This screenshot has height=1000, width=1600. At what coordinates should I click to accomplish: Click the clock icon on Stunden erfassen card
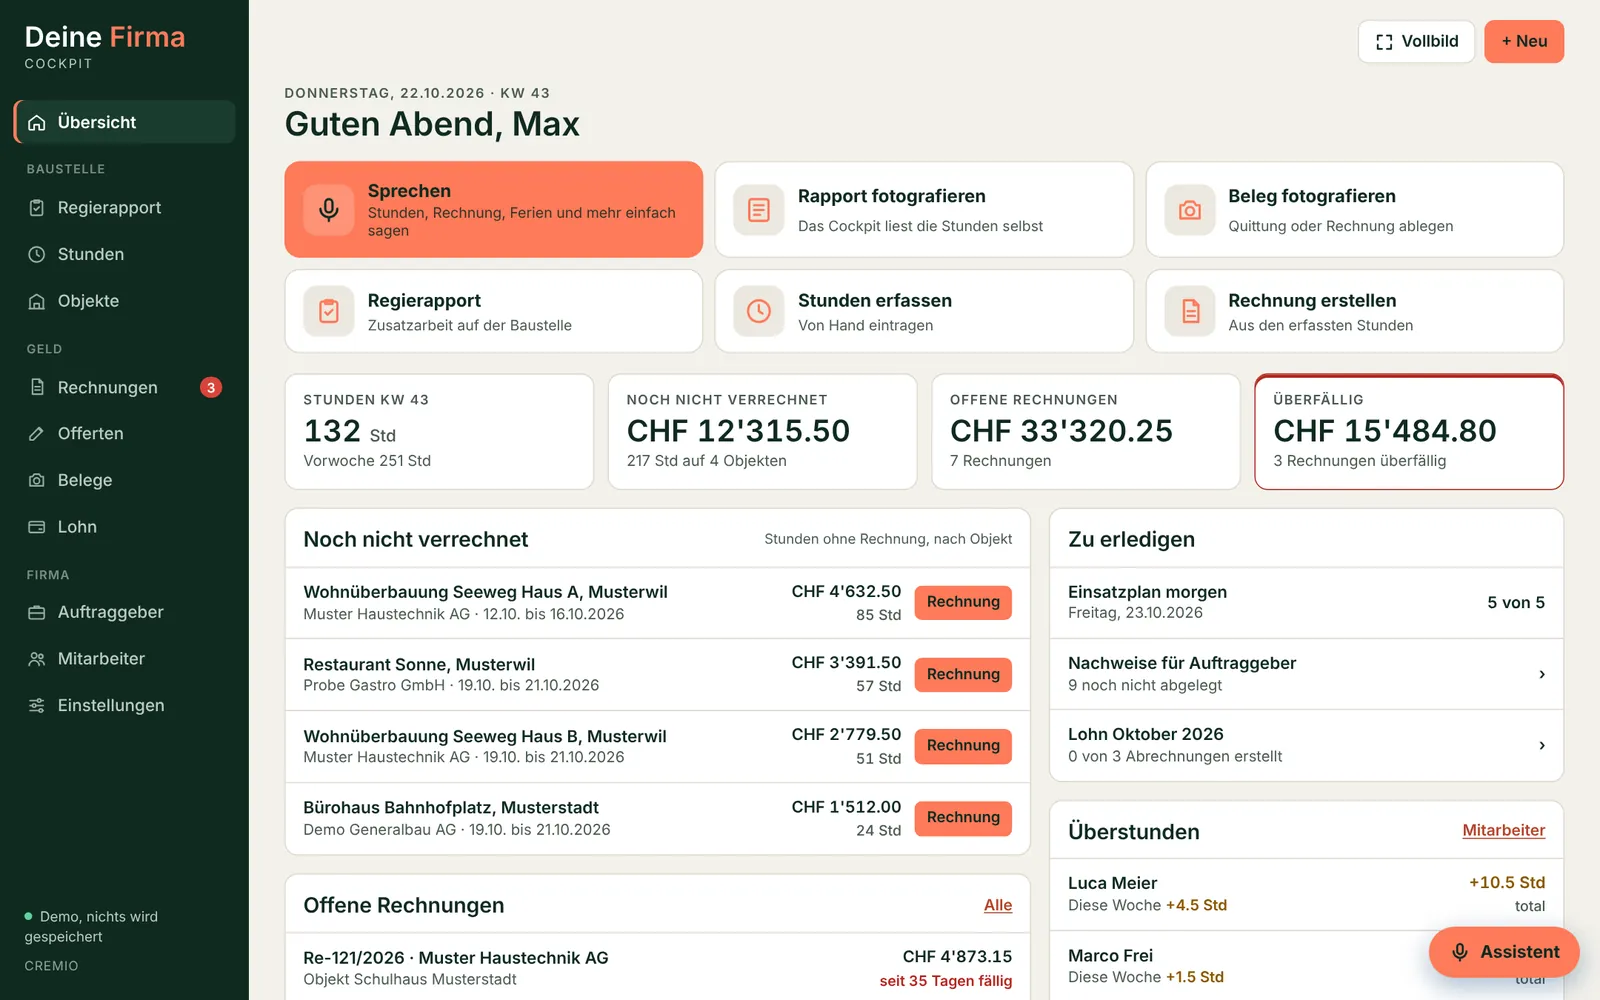tap(759, 311)
